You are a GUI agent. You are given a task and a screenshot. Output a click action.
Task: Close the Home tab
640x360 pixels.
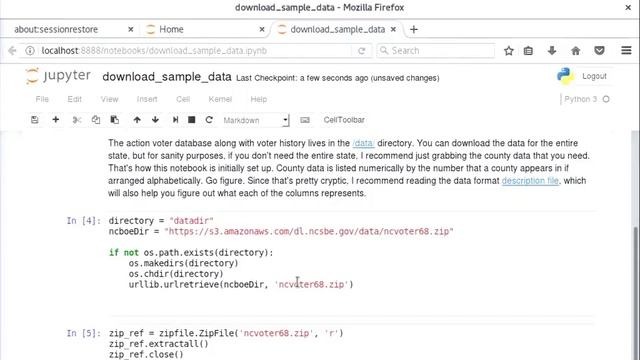[262, 29]
